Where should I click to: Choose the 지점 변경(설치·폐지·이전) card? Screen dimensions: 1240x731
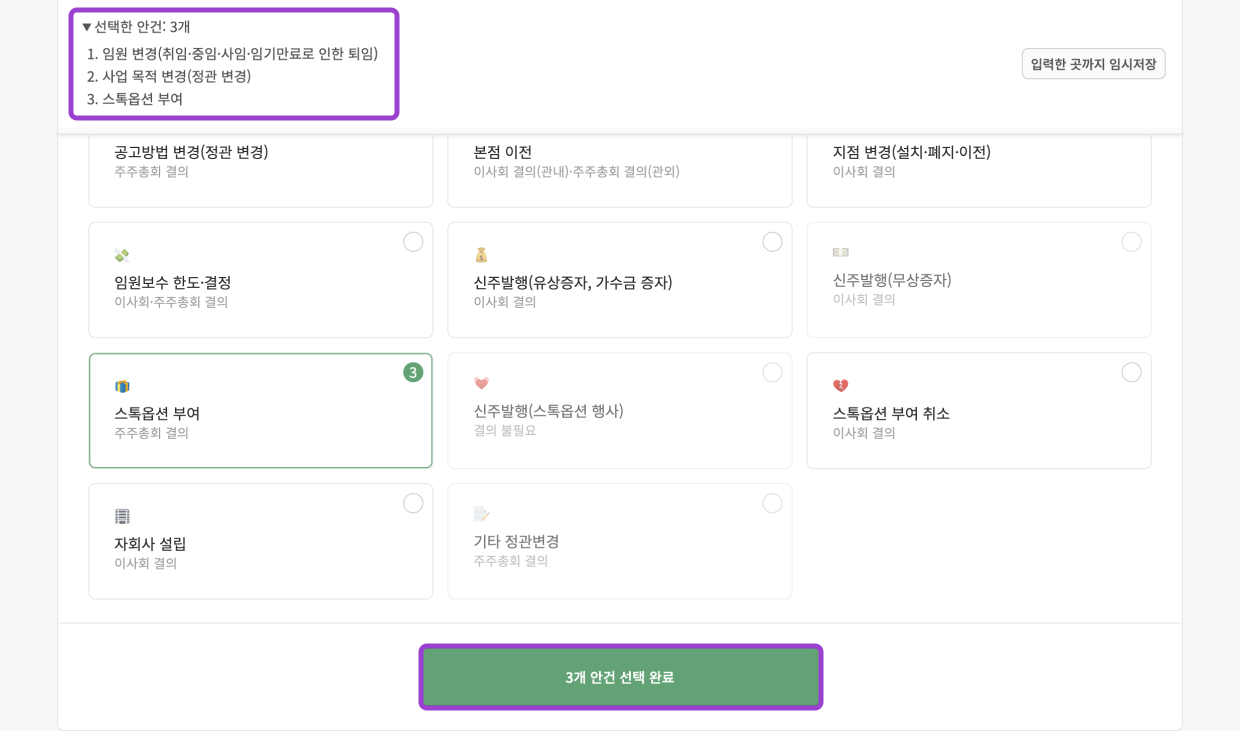click(x=978, y=168)
